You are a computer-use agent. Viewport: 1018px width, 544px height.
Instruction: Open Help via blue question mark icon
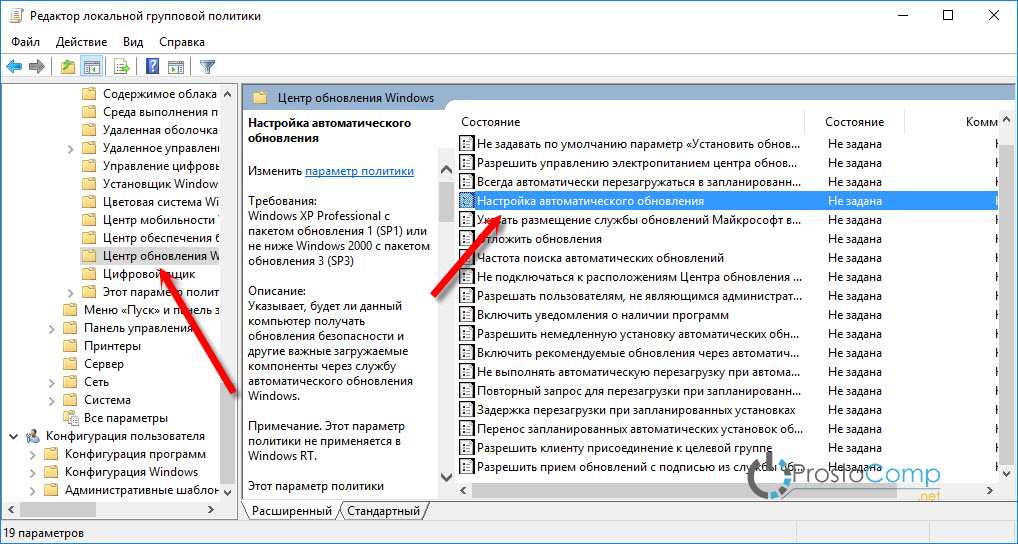tap(153, 67)
